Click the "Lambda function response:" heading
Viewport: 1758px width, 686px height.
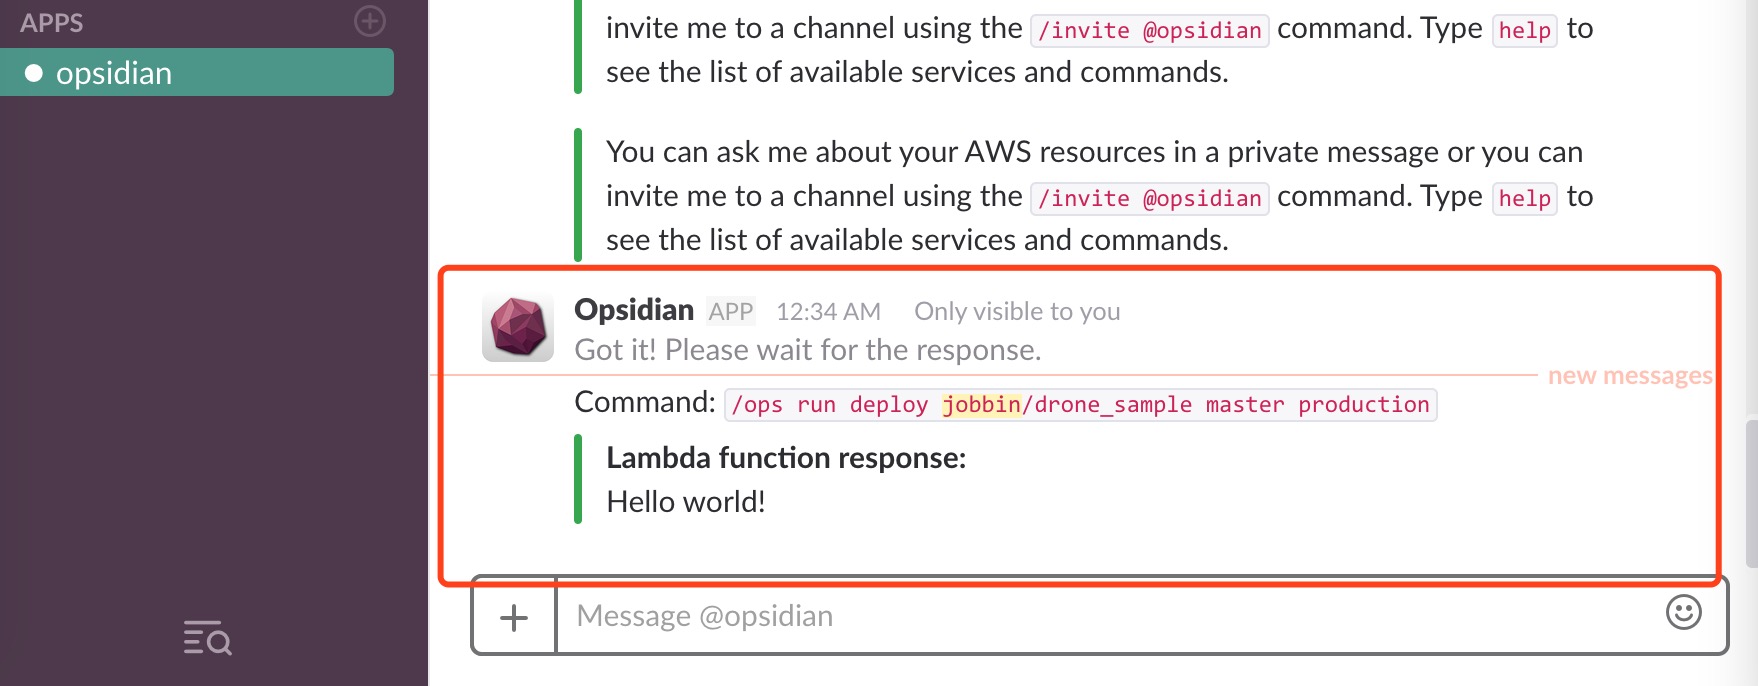(x=786, y=458)
